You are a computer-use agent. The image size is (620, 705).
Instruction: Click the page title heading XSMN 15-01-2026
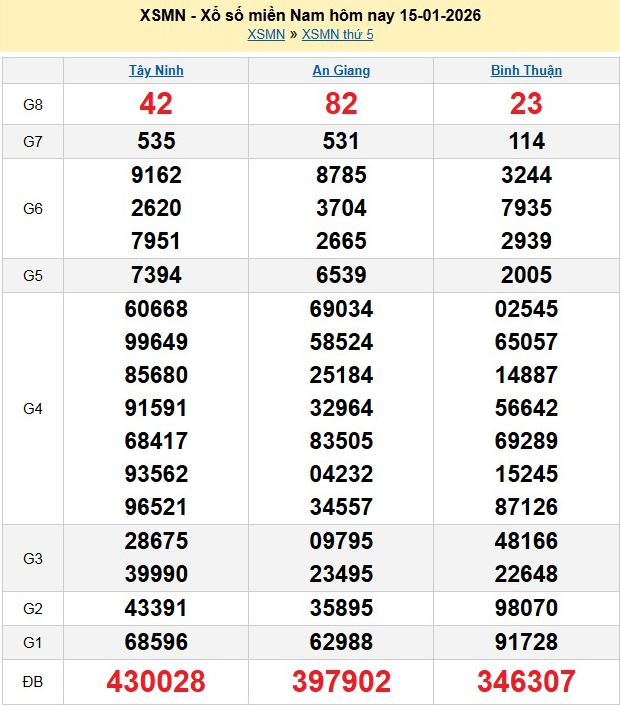point(310,16)
